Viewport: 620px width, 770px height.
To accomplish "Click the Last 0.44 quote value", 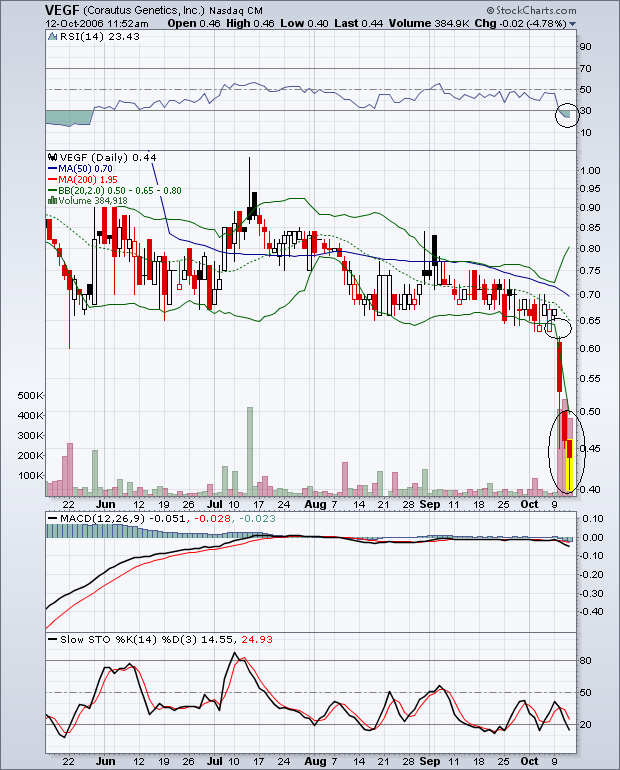I will tap(358, 24).
